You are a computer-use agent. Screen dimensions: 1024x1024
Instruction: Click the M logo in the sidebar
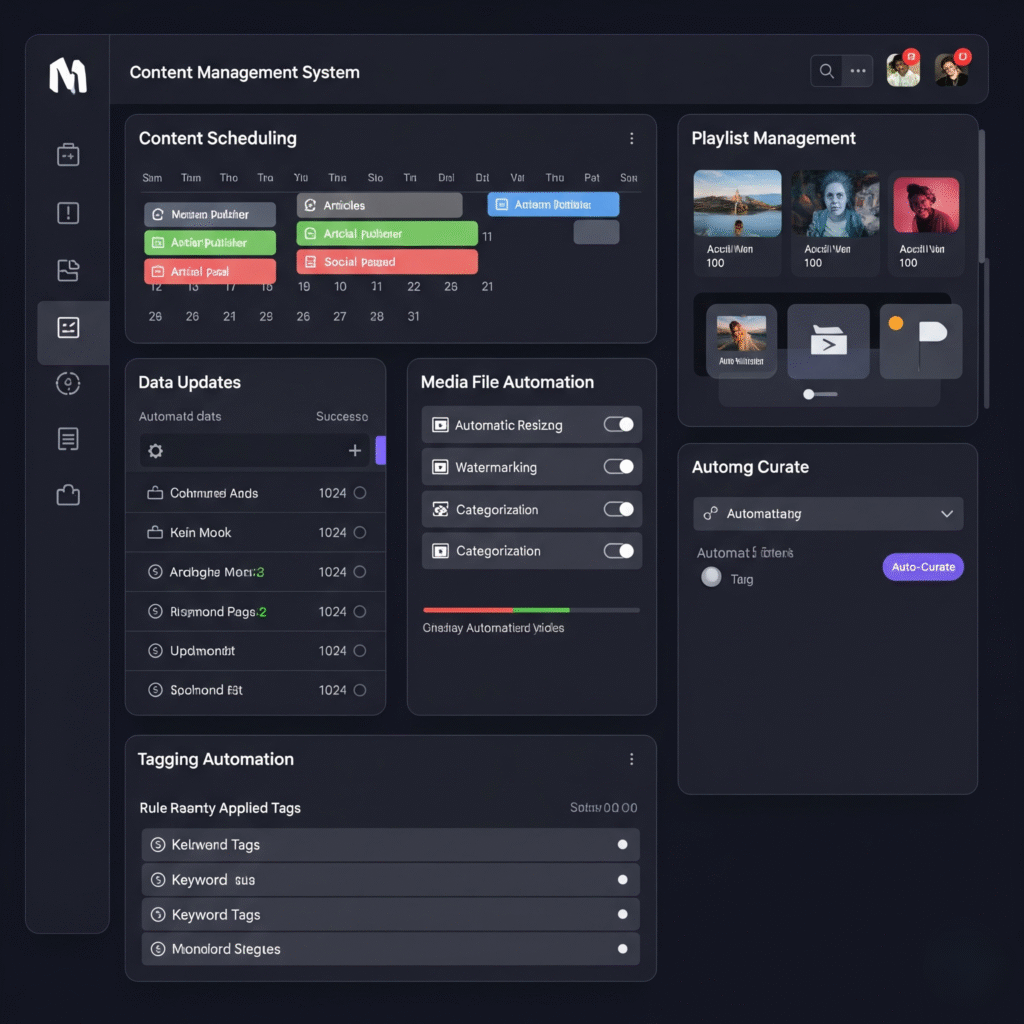[68, 76]
